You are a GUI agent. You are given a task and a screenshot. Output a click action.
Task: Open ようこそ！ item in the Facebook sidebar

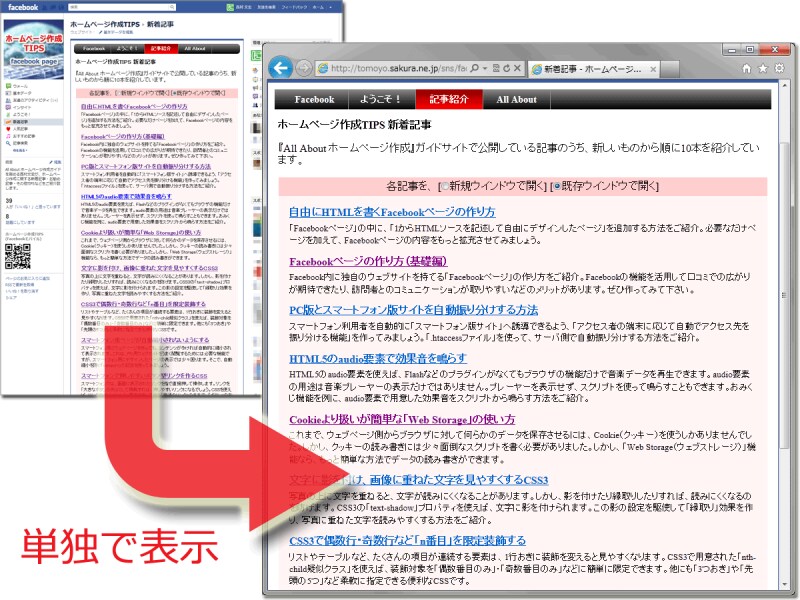tap(18, 115)
